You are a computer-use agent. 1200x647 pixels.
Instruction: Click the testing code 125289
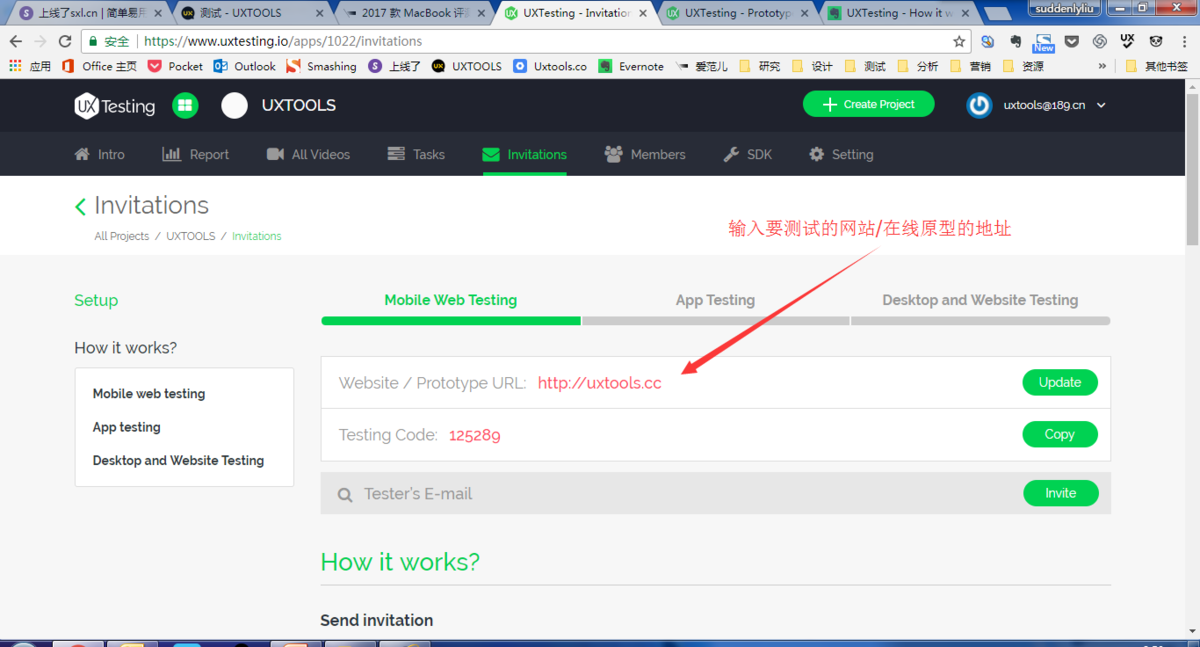pos(475,435)
